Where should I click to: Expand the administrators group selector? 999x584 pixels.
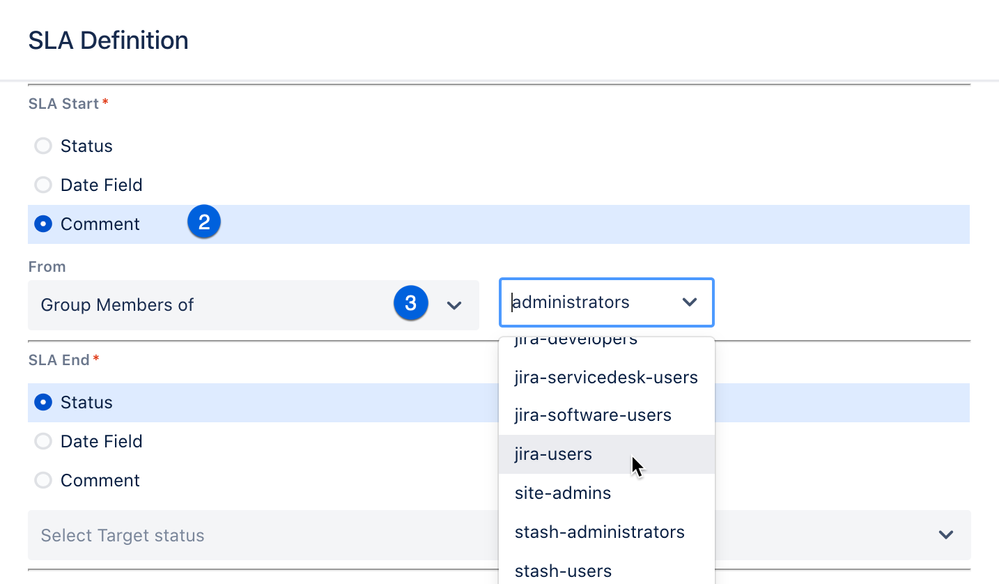pos(689,301)
